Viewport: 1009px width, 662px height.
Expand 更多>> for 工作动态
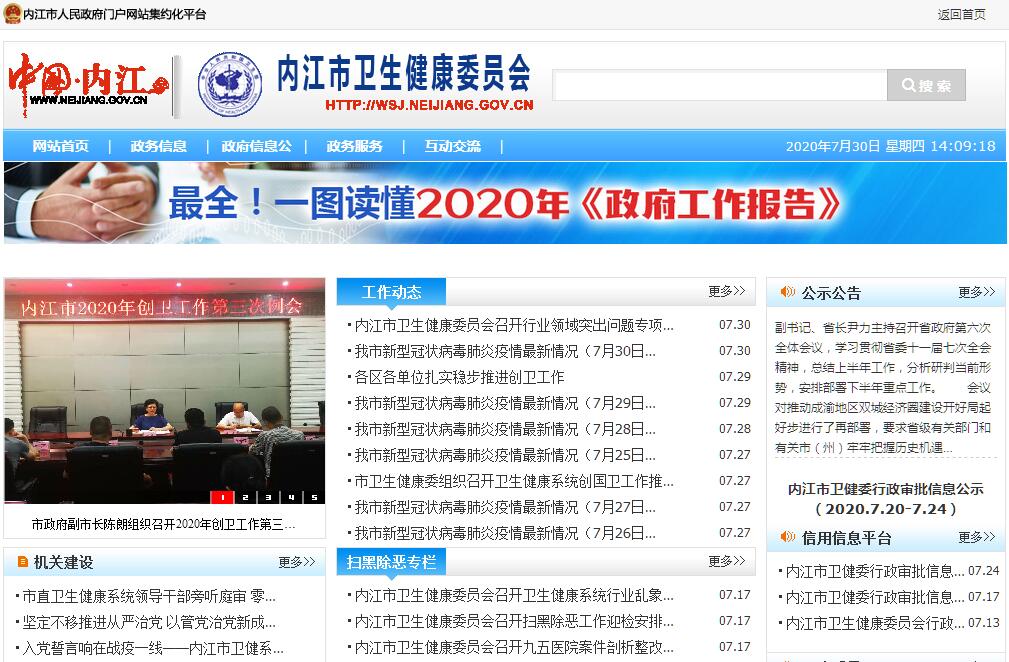pos(727,291)
